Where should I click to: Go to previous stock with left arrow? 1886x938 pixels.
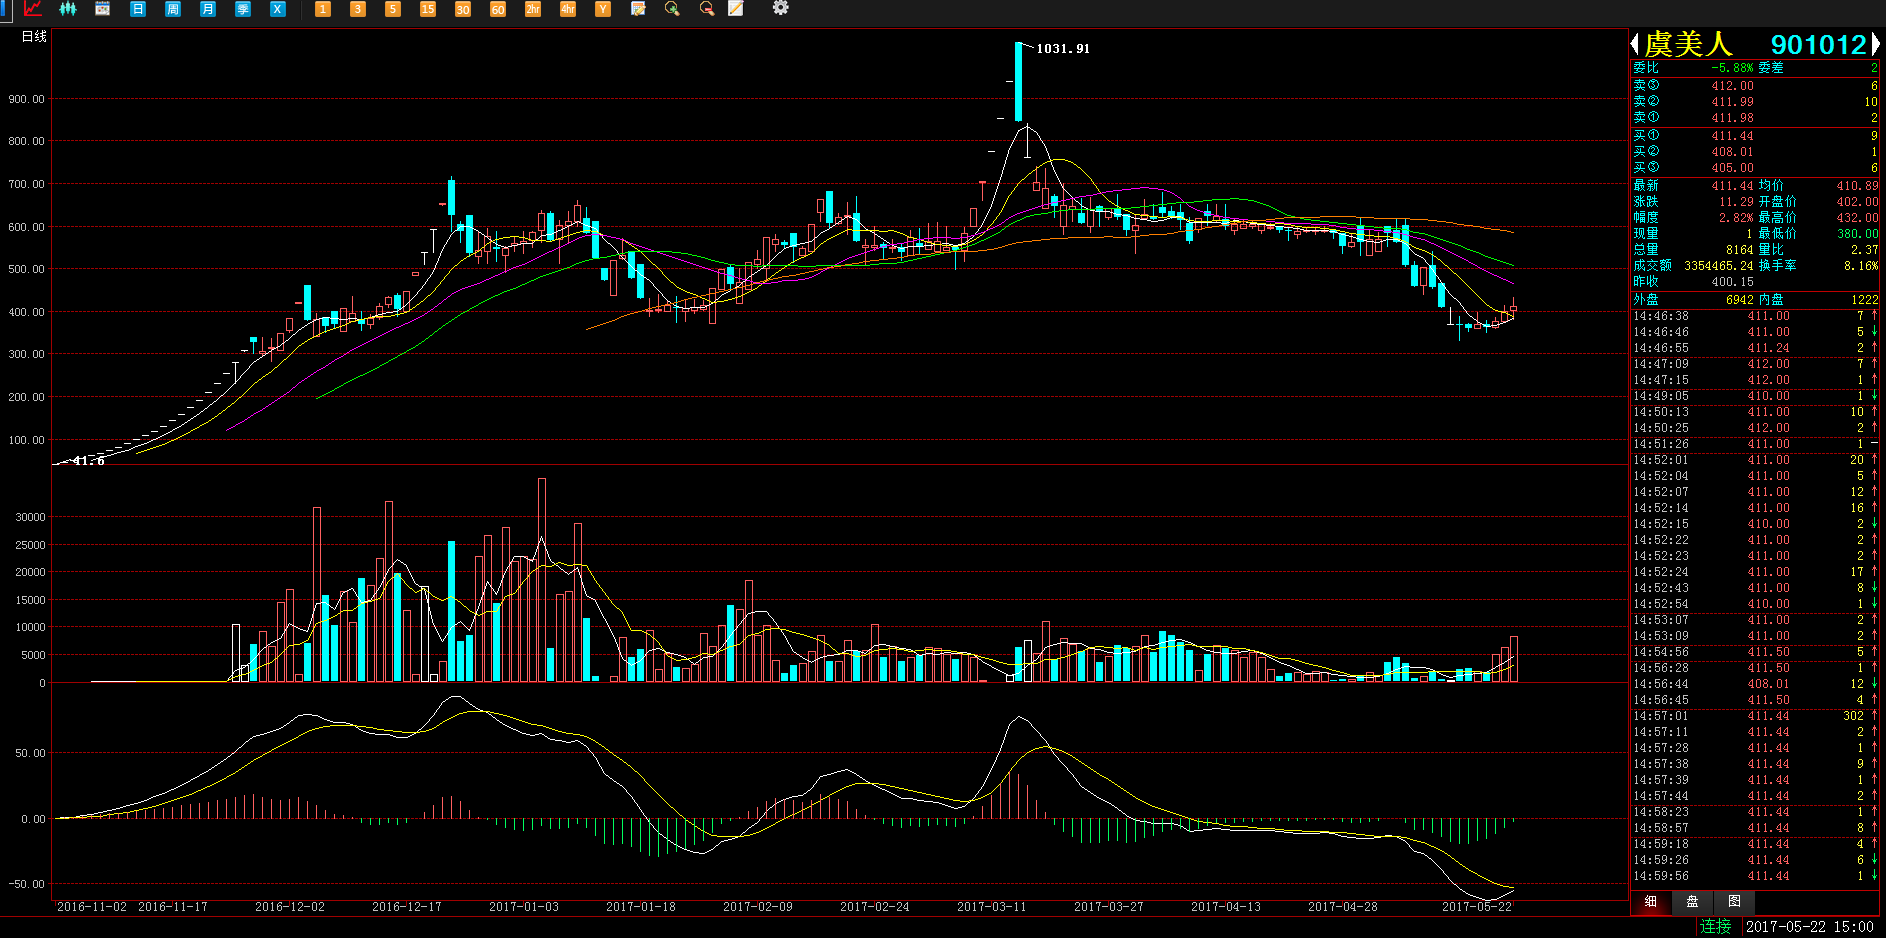pos(1634,44)
